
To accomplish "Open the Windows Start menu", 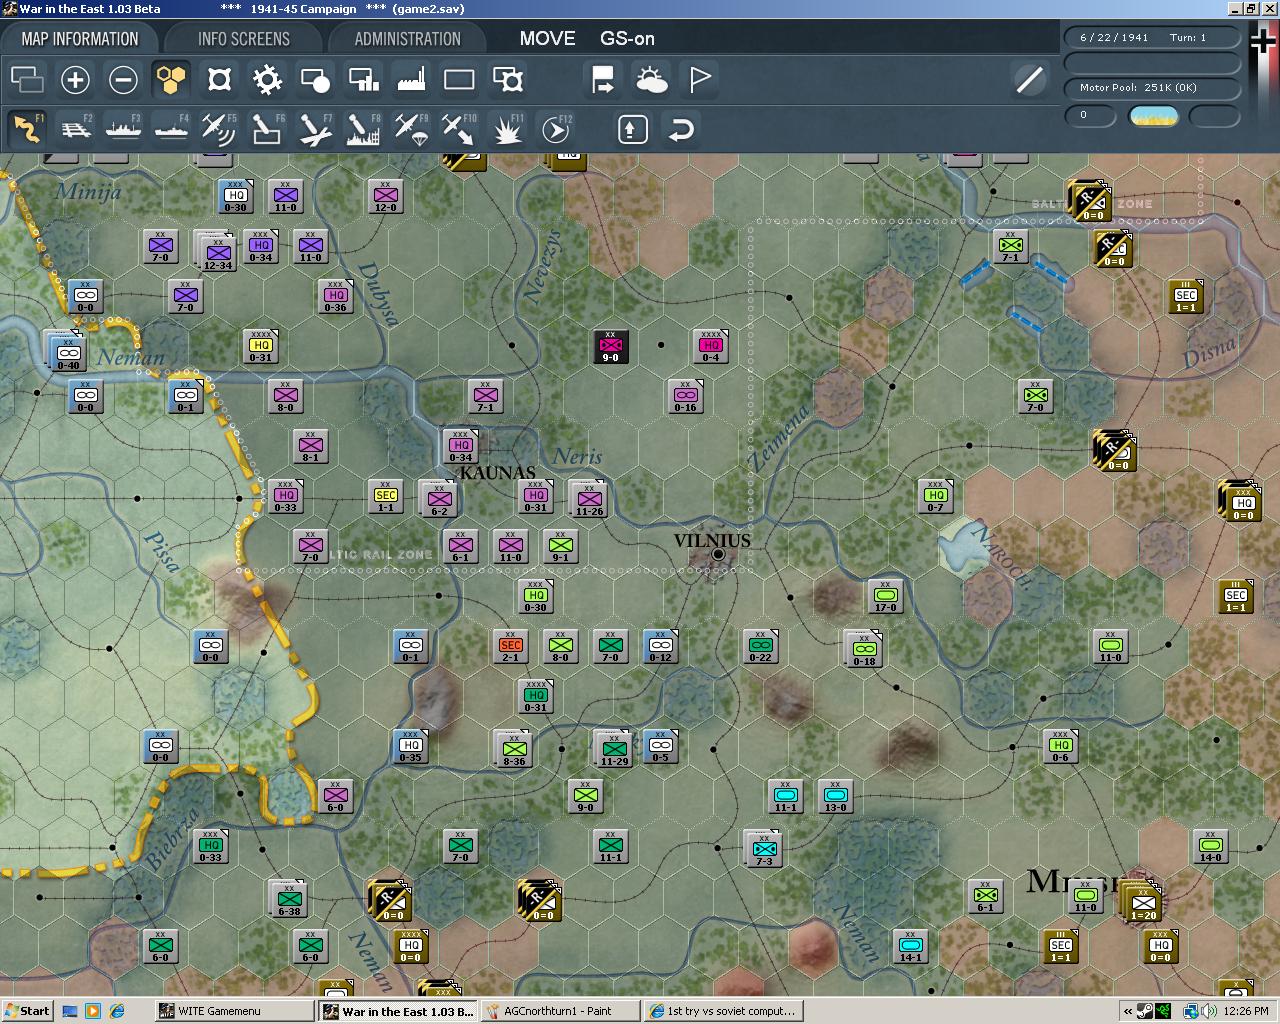I will (27, 1011).
